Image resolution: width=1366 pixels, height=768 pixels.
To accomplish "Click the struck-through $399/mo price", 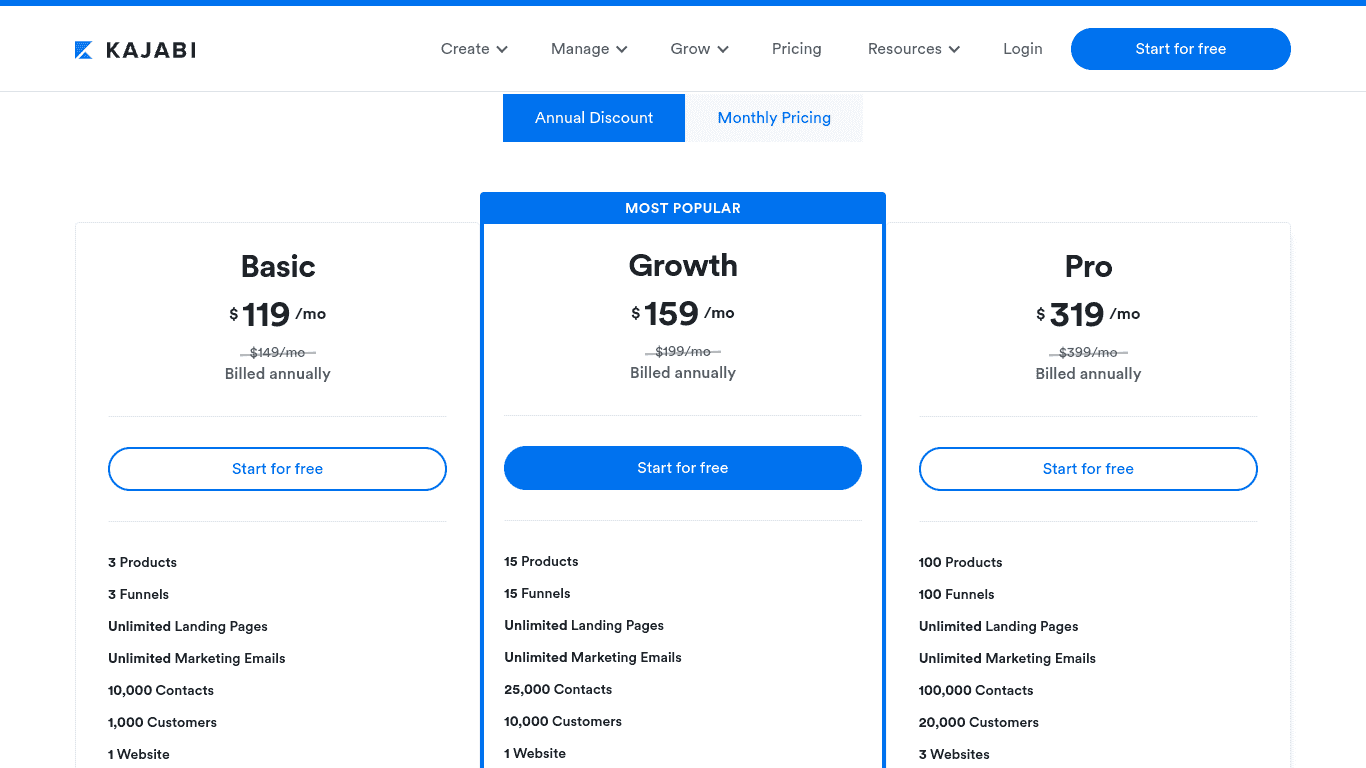I will pyautogui.click(x=1088, y=352).
